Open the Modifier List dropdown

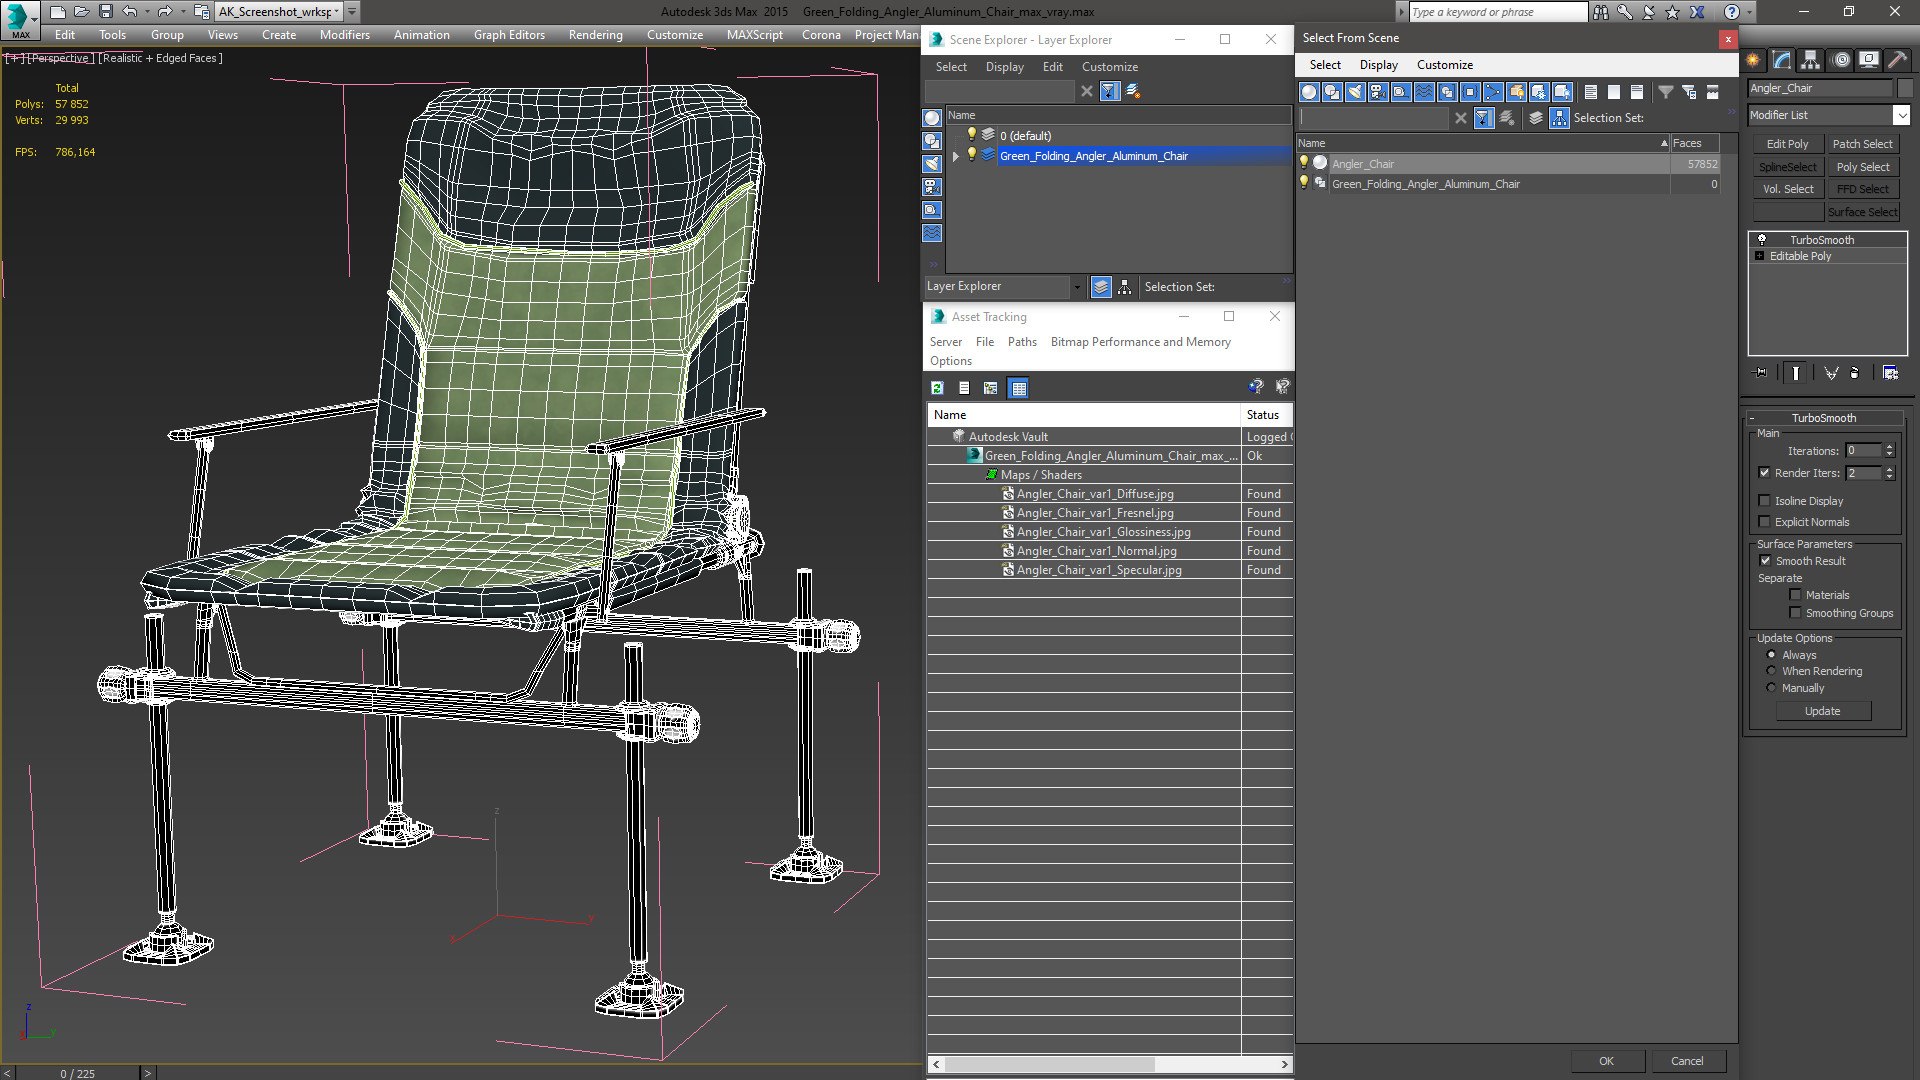coord(1901,115)
